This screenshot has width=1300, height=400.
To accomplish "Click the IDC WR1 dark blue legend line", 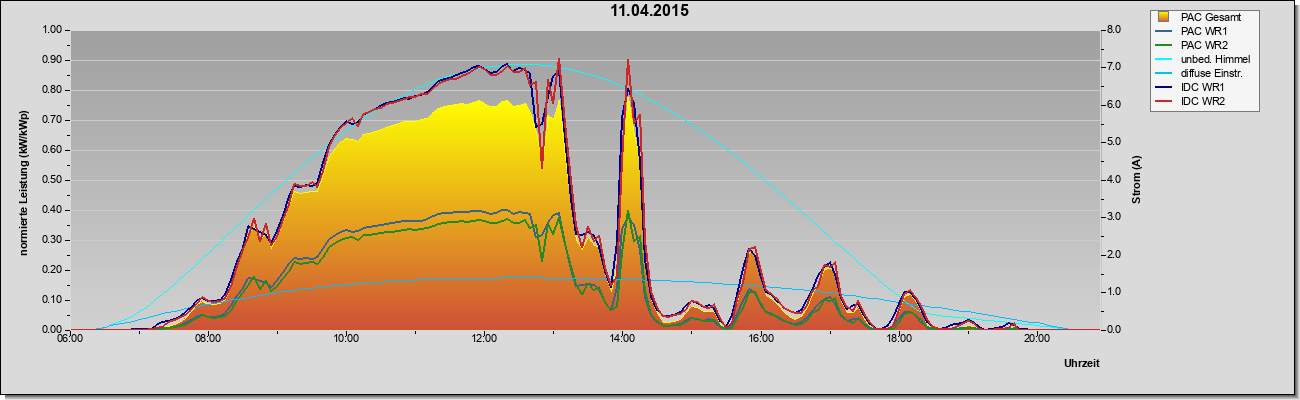I will pos(1165,89).
